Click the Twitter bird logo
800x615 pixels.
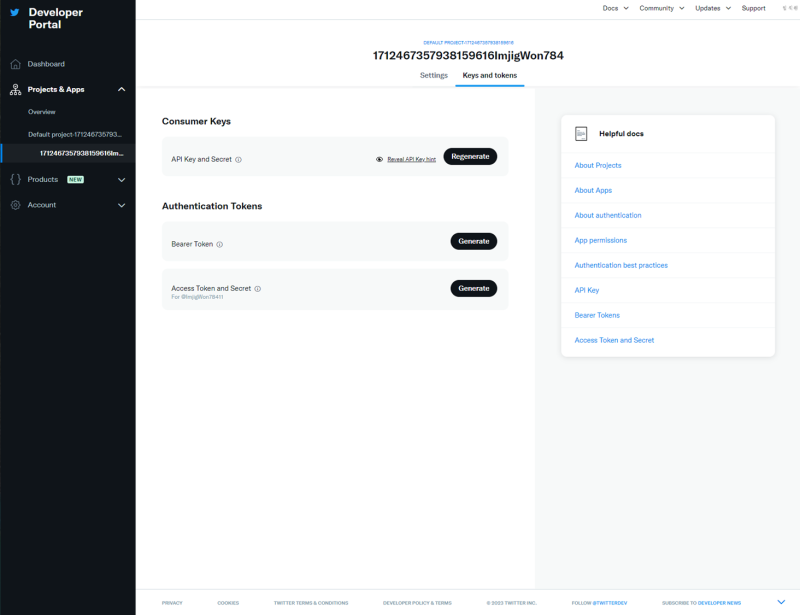(x=15, y=12)
